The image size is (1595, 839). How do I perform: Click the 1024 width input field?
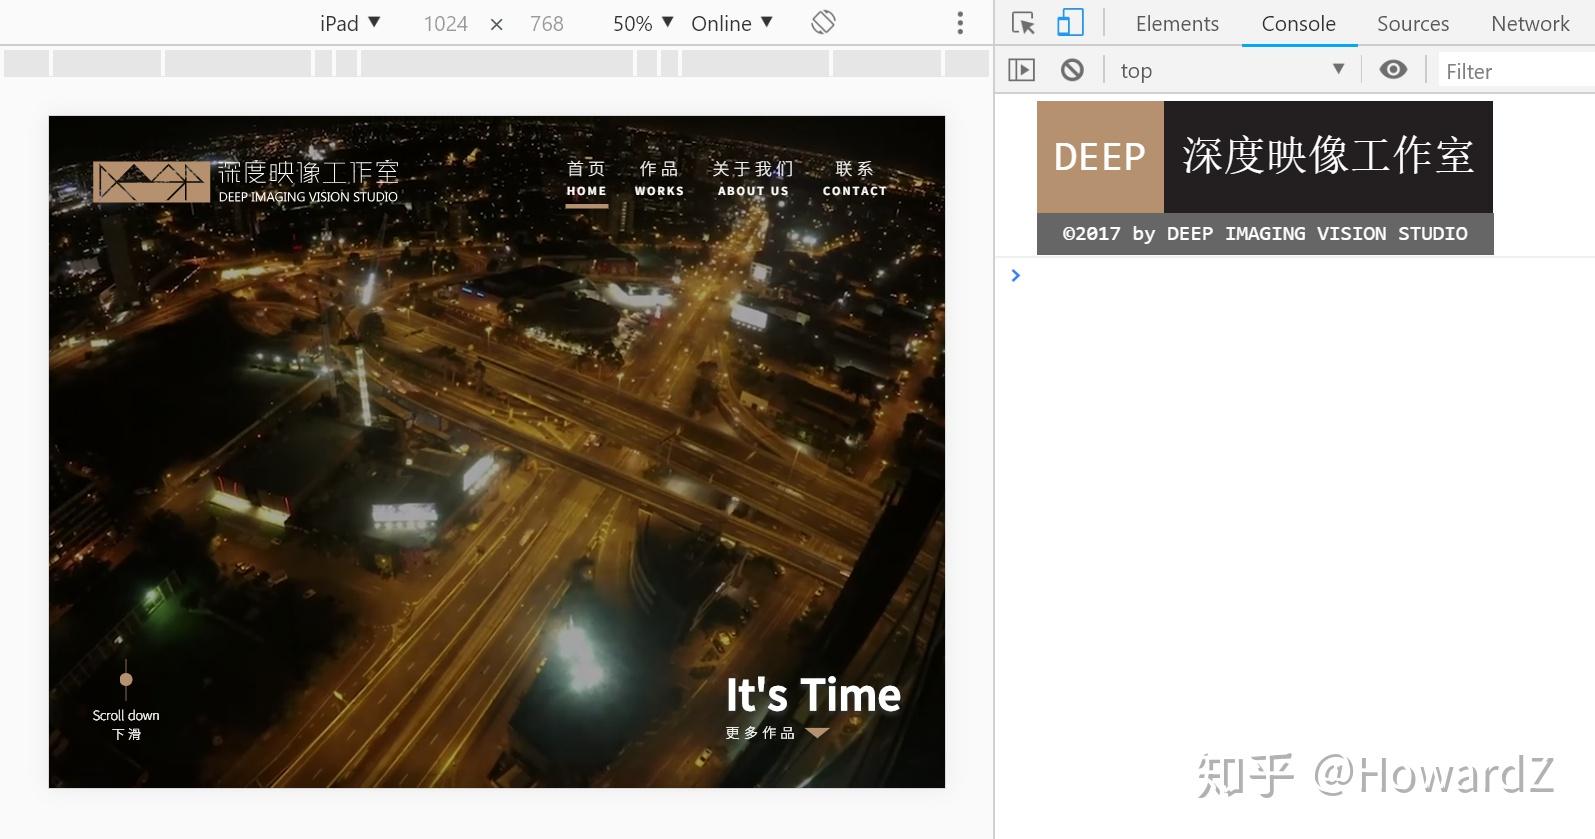pyautogui.click(x=445, y=23)
